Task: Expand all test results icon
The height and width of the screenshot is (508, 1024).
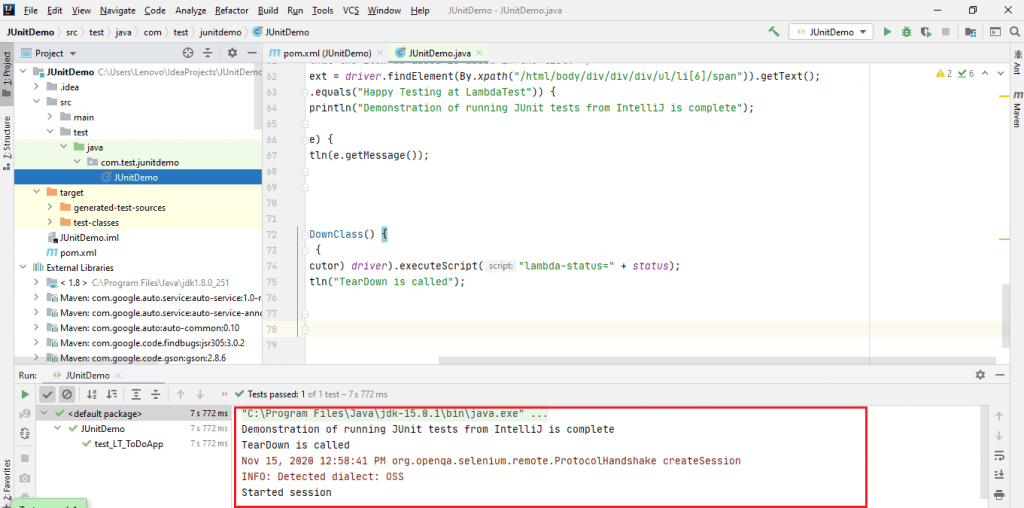Action: coord(136,394)
